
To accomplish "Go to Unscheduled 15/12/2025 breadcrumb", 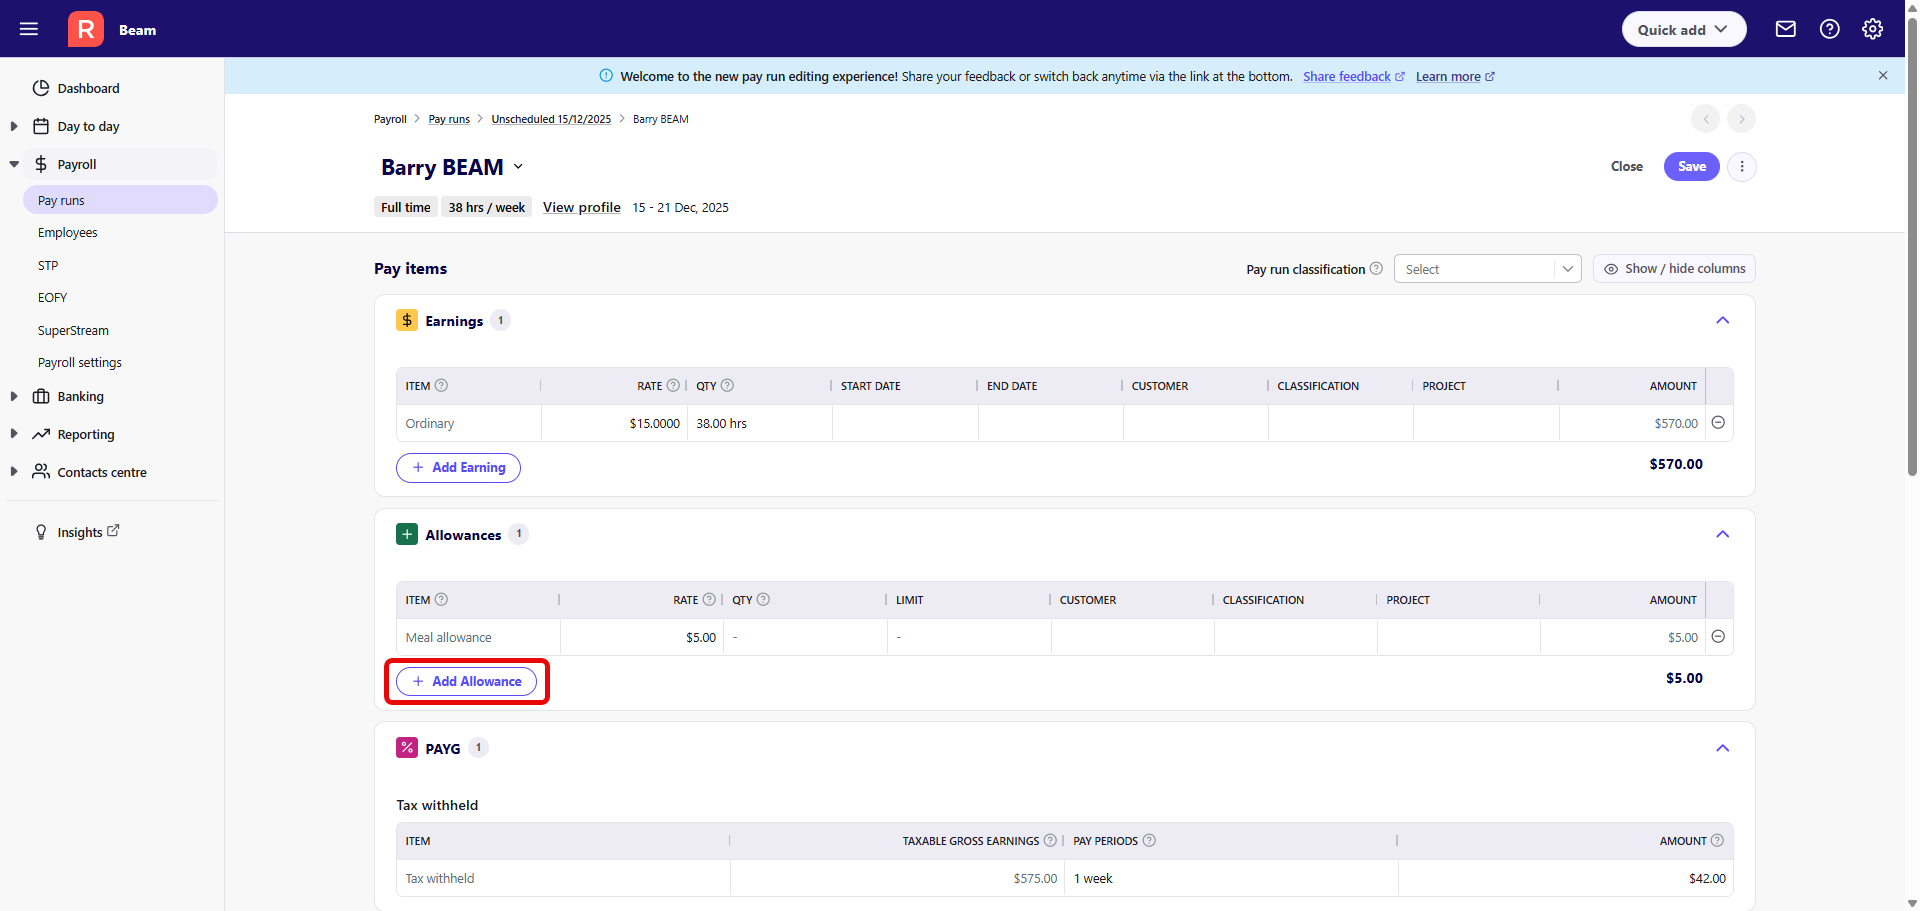I will tap(551, 119).
